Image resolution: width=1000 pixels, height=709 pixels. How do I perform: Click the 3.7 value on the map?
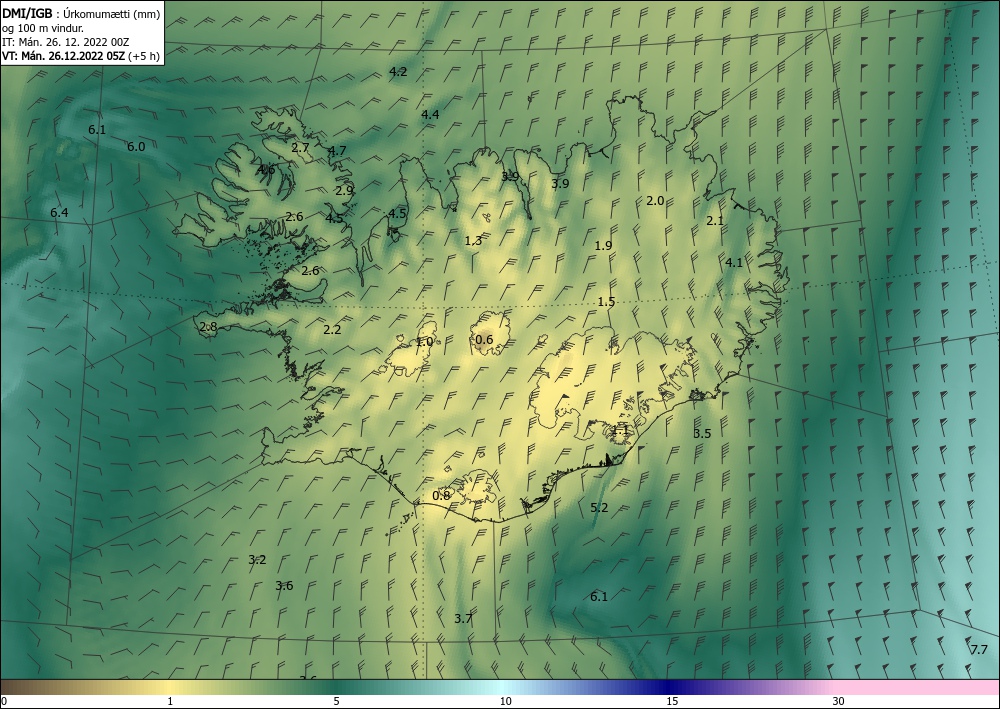click(463, 618)
